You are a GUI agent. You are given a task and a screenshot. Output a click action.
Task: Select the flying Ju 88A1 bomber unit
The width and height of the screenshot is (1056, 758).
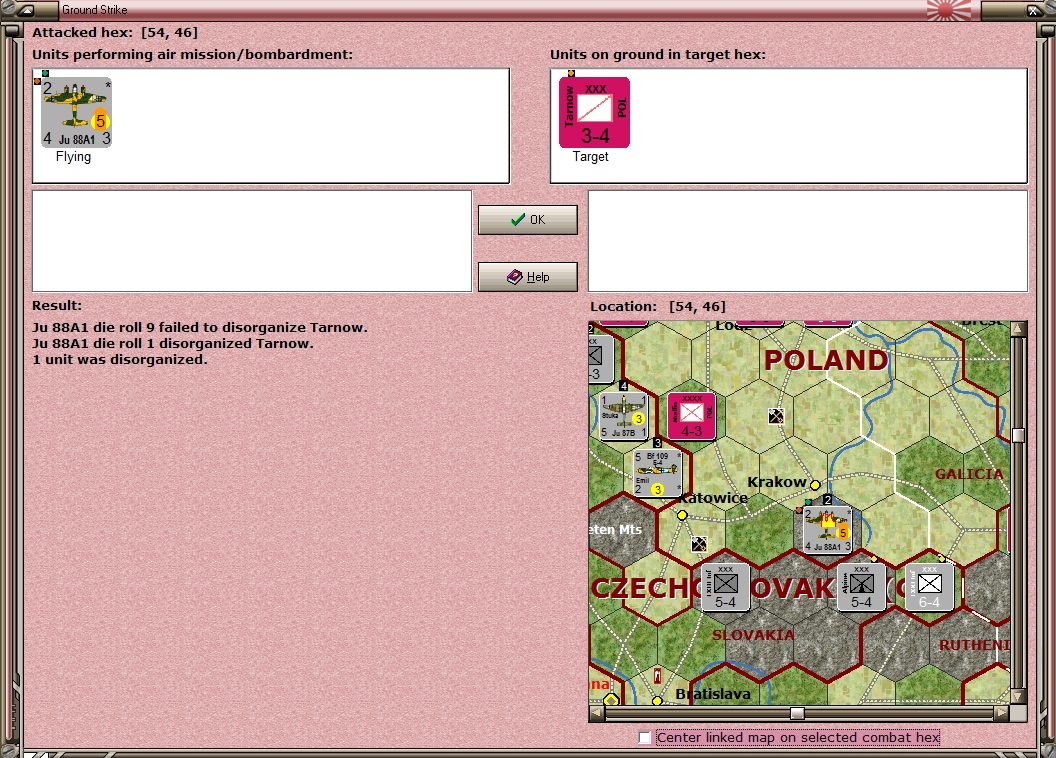point(75,112)
